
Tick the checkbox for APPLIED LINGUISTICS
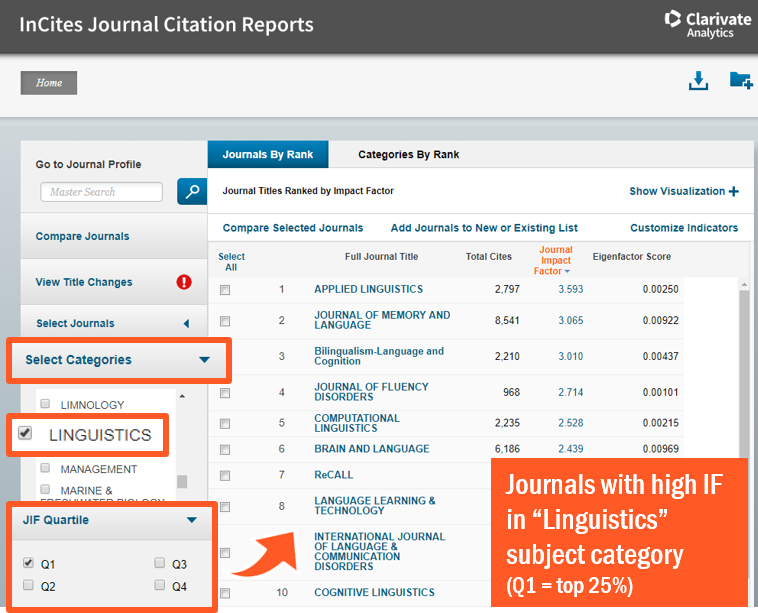[225, 290]
